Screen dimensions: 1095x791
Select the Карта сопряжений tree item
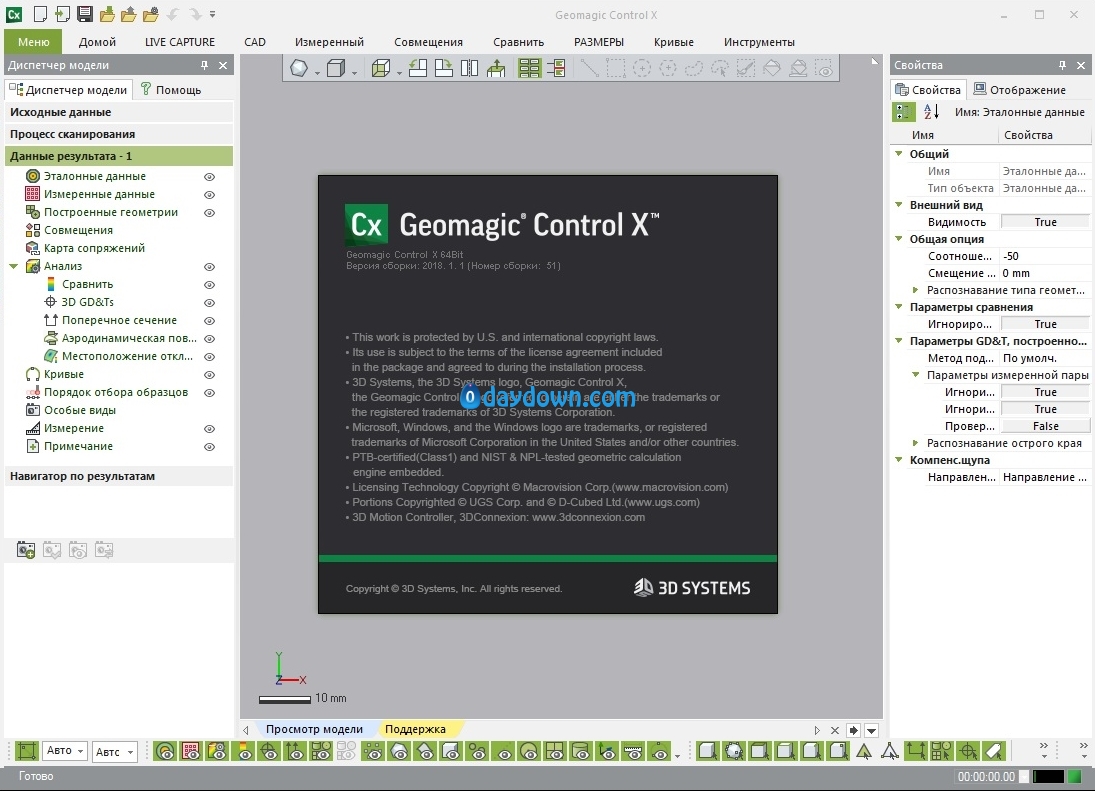[94, 248]
